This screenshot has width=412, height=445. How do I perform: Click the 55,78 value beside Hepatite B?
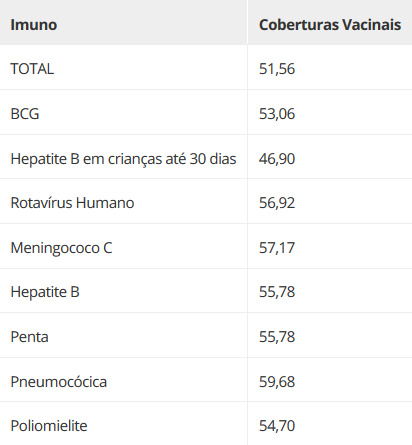277,292
